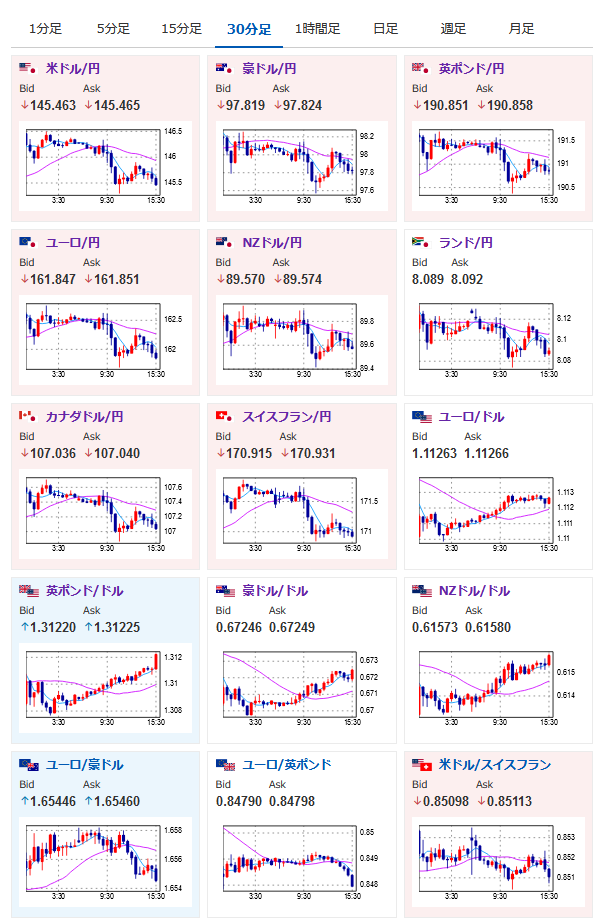This screenshot has height=922, width=599.
Task: Select the 日足 daily chart tab
Action: pyautogui.click(x=386, y=29)
